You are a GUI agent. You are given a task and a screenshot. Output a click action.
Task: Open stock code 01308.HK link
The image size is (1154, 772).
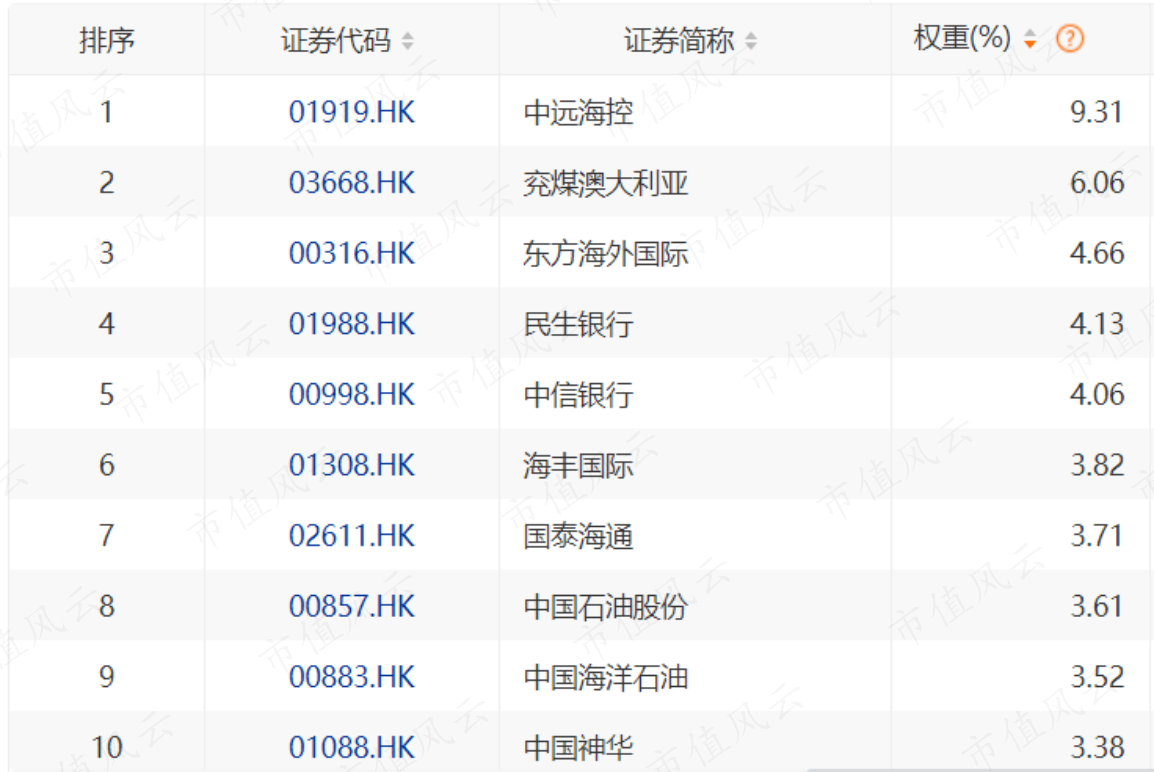tap(352, 465)
